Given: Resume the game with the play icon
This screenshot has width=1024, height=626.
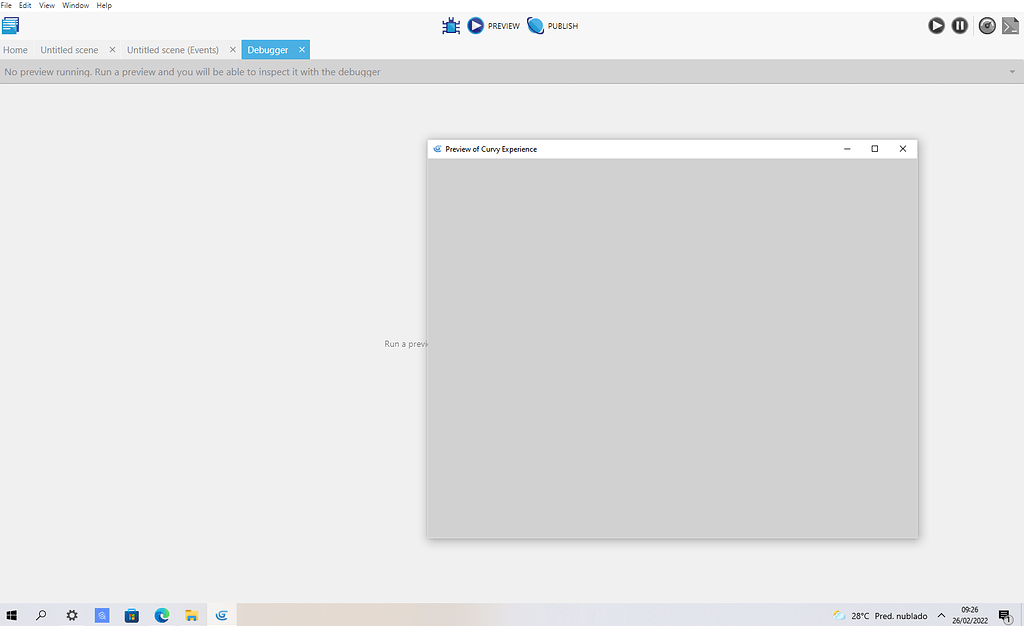Looking at the screenshot, I should click(936, 25).
